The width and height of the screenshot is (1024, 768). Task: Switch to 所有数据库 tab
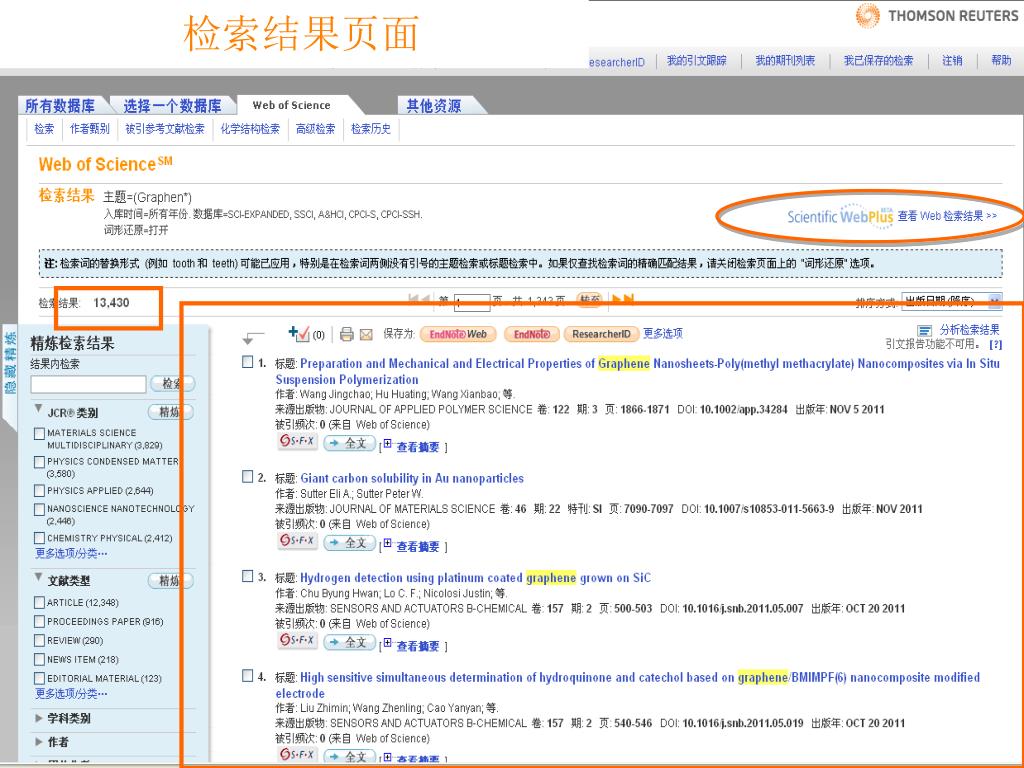(x=60, y=106)
